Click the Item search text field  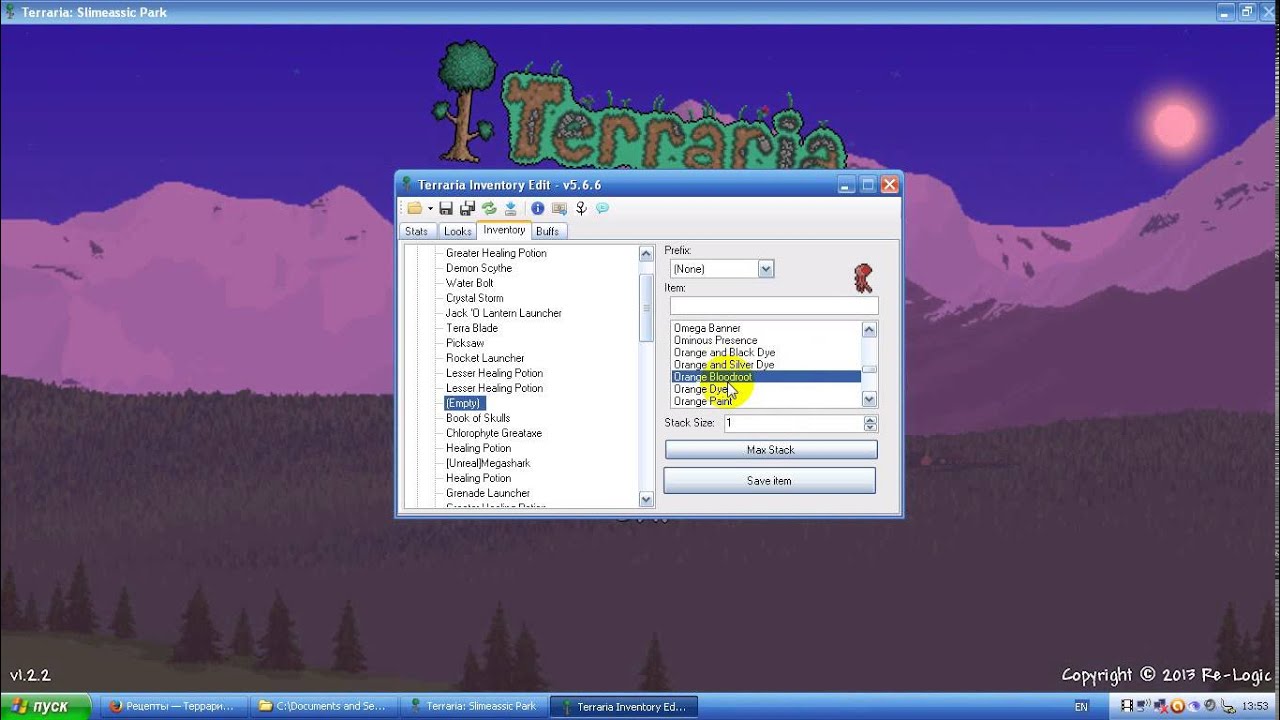(773, 305)
